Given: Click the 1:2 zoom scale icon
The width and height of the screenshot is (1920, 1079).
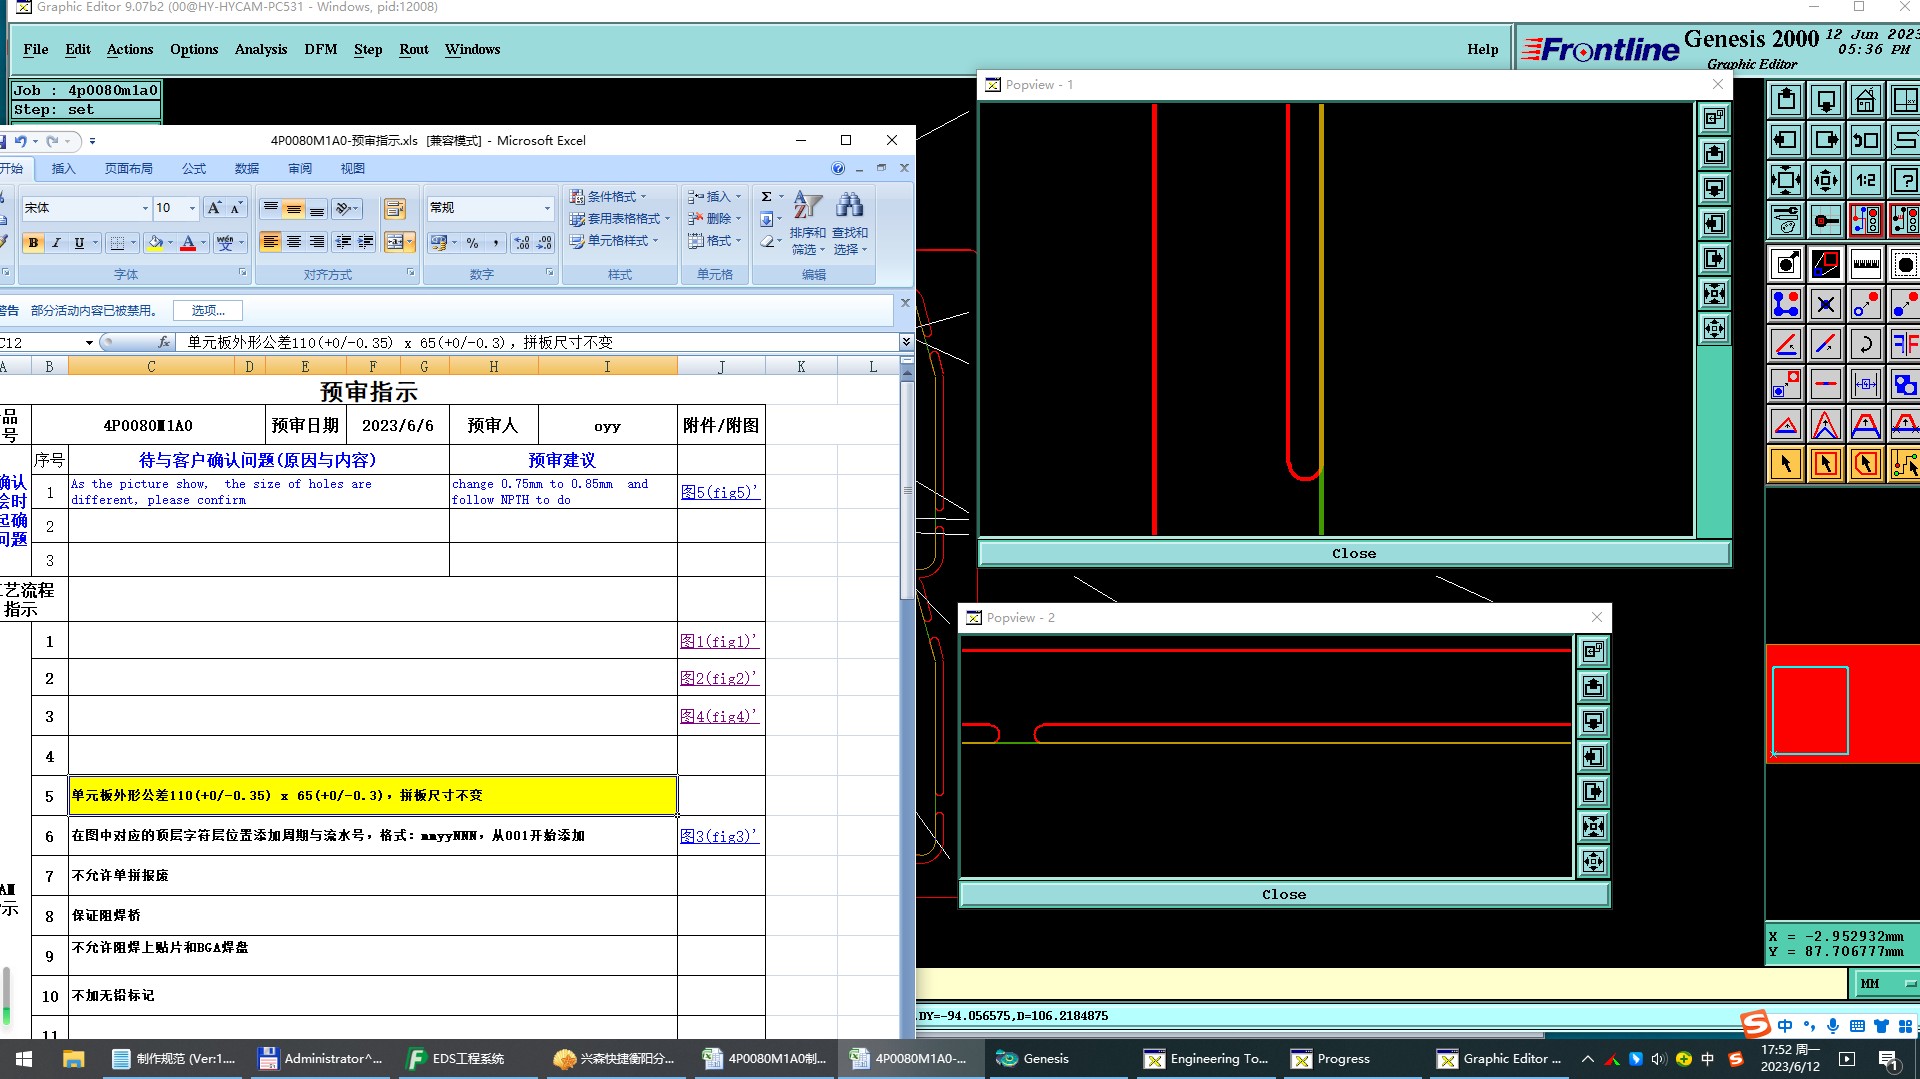Looking at the screenshot, I should pos(1865,181).
